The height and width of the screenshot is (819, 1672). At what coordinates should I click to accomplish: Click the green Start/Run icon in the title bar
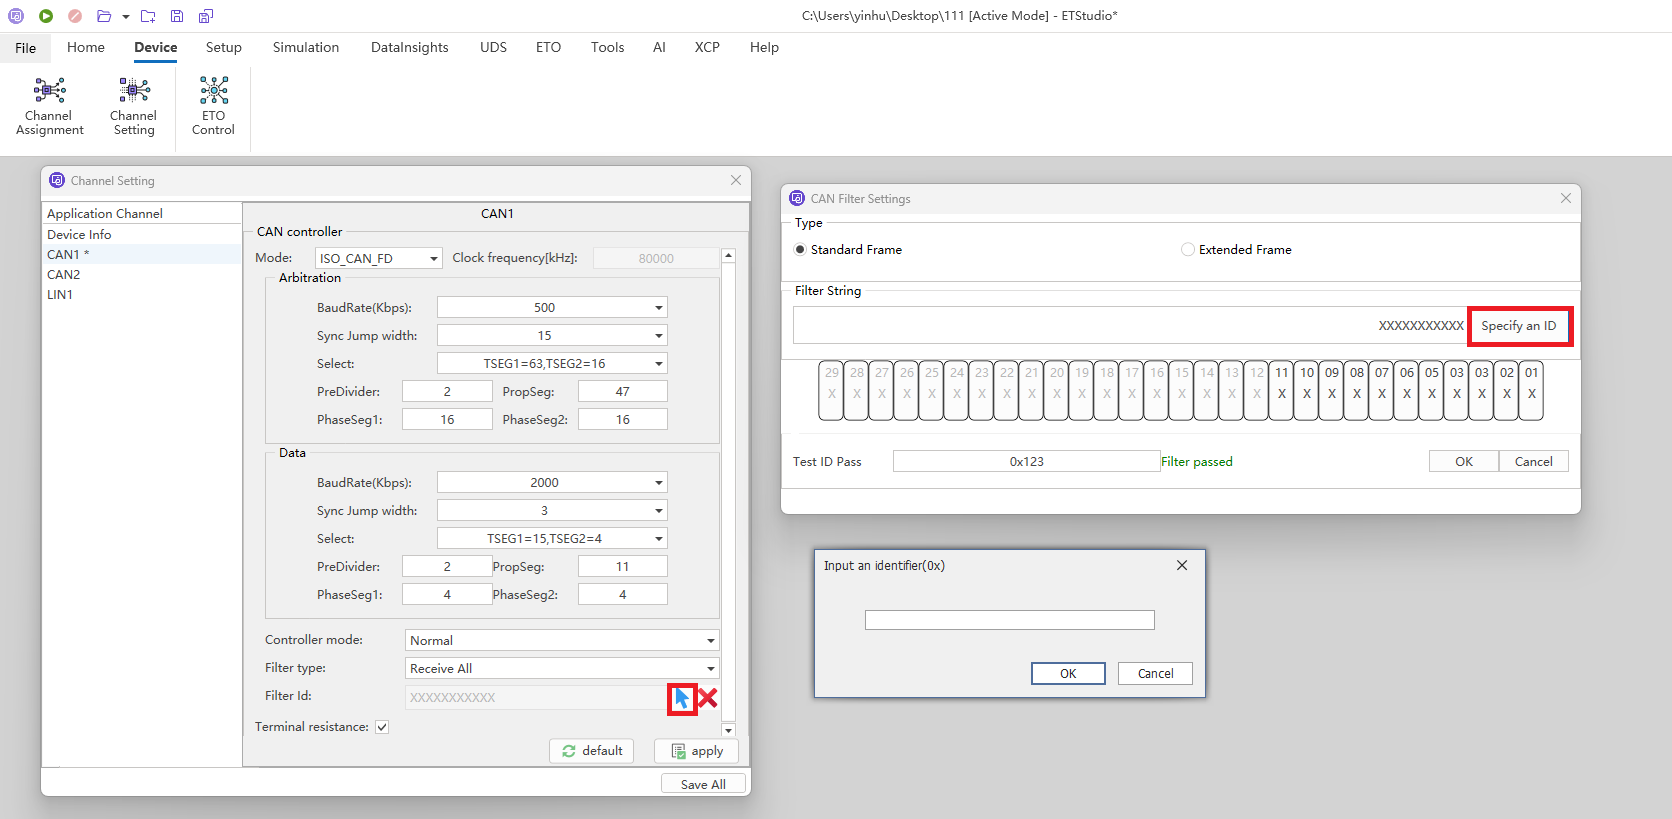click(46, 16)
